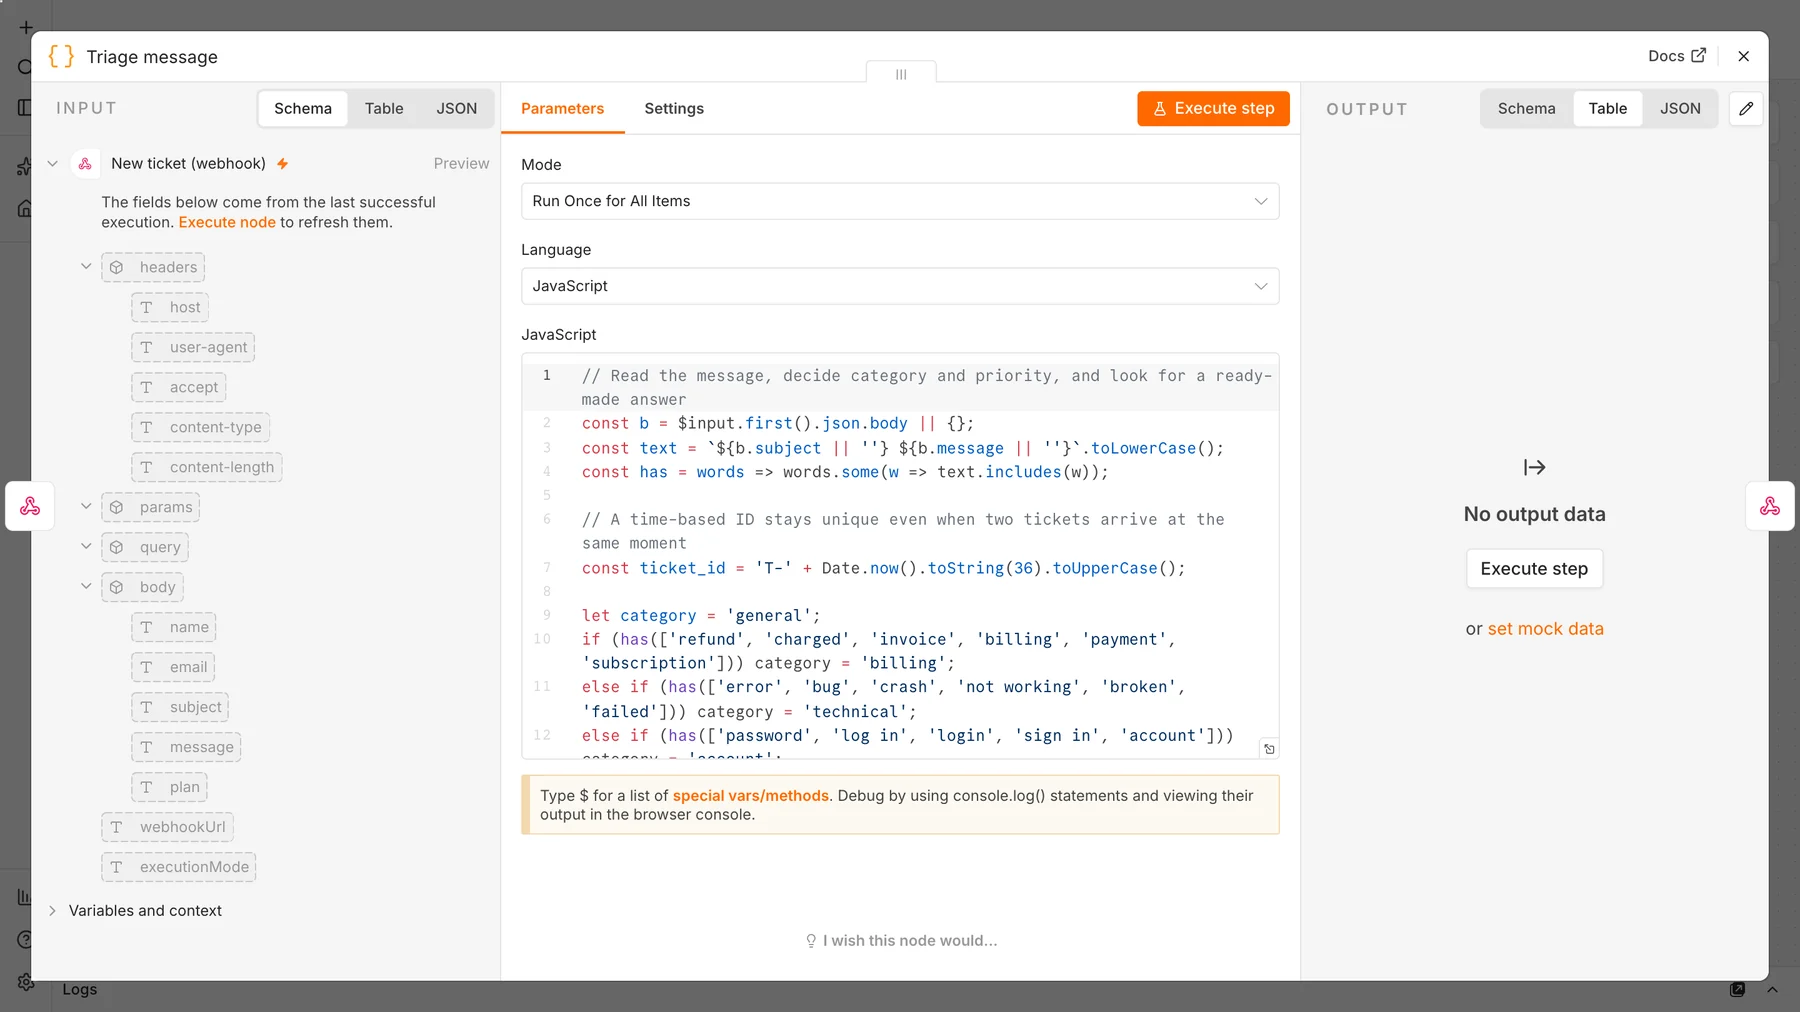Click the output arrow icon above No output data
Screen dimensions: 1800x1012
pyautogui.click(x=1534, y=467)
